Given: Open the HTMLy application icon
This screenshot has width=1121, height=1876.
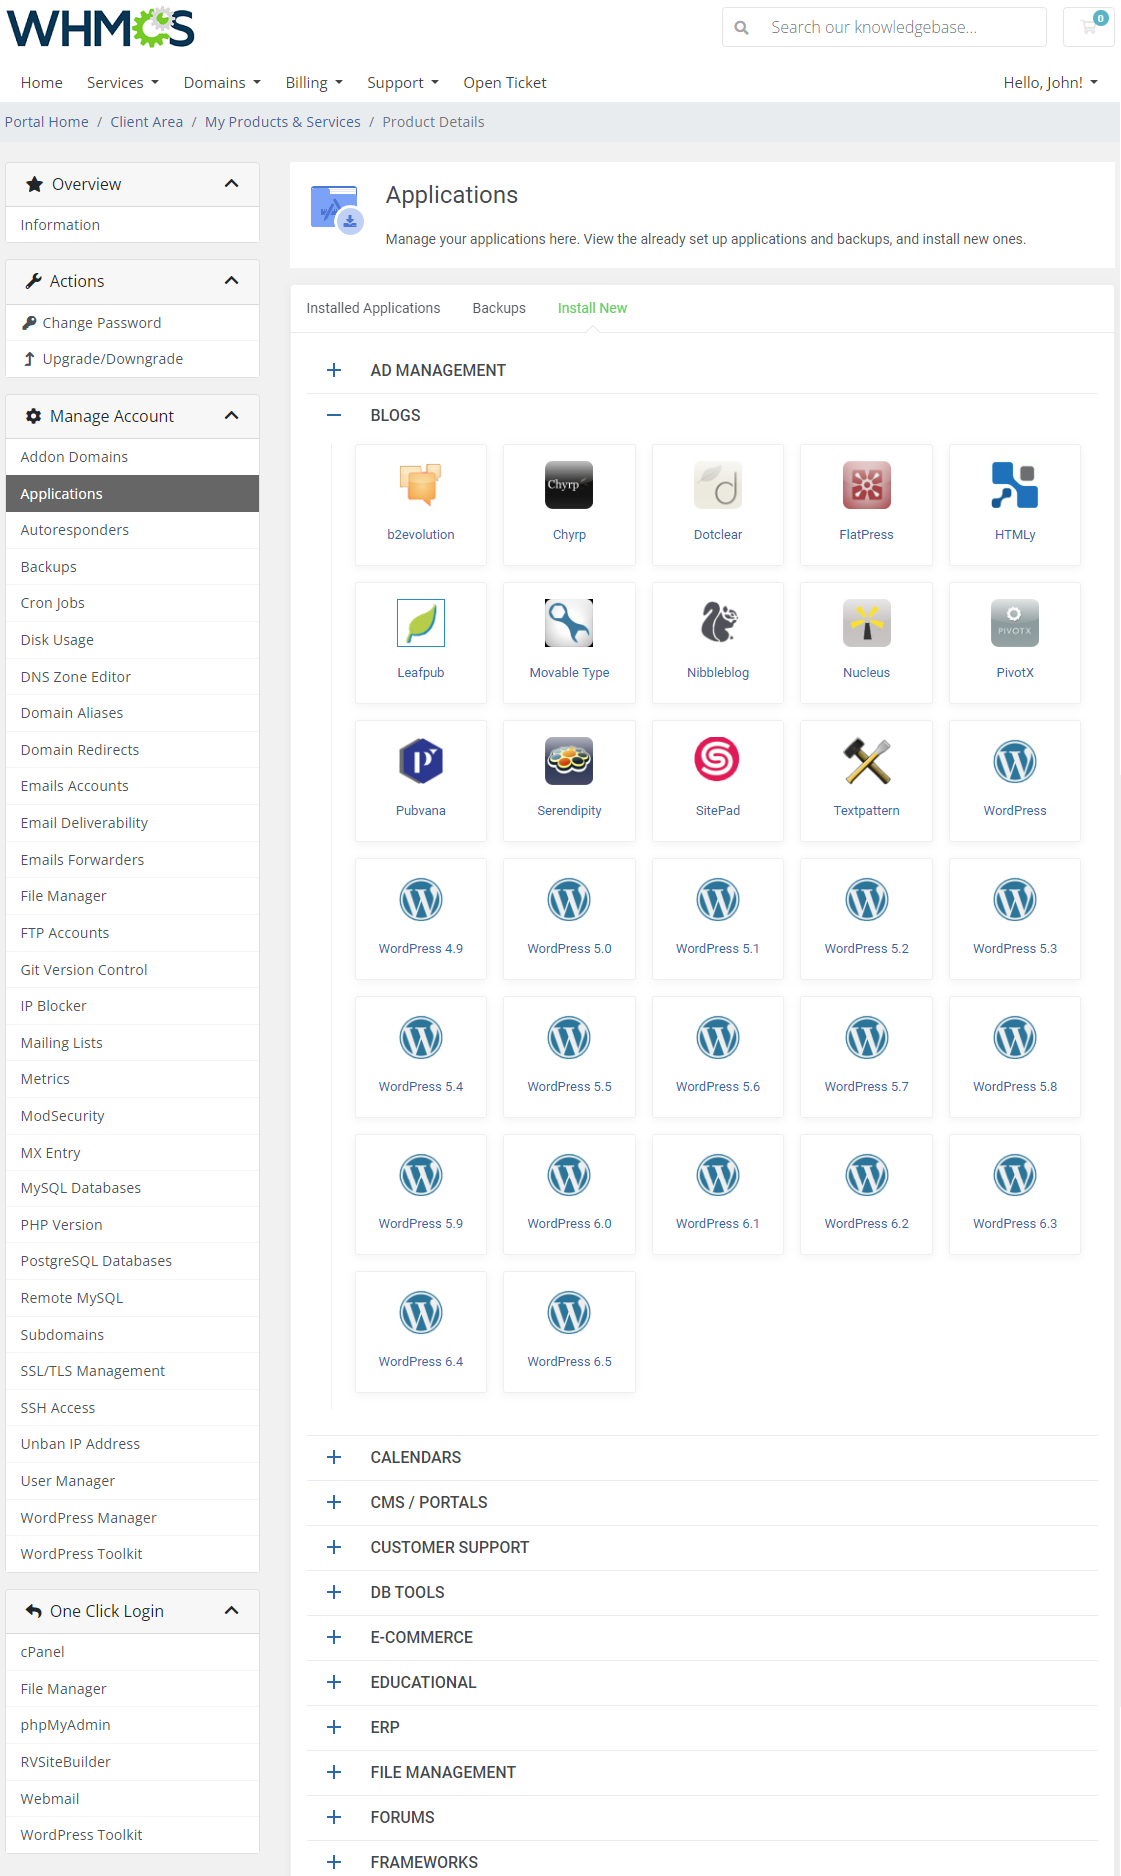Looking at the screenshot, I should pyautogui.click(x=1015, y=485).
